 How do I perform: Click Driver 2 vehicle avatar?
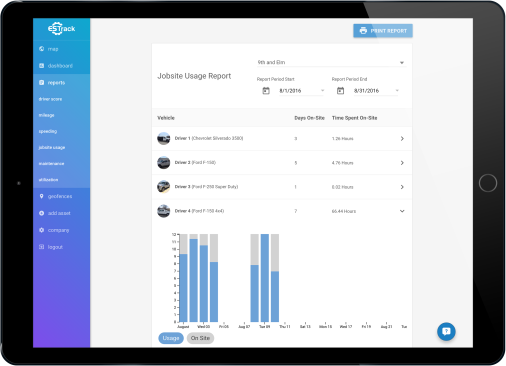click(x=164, y=163)
